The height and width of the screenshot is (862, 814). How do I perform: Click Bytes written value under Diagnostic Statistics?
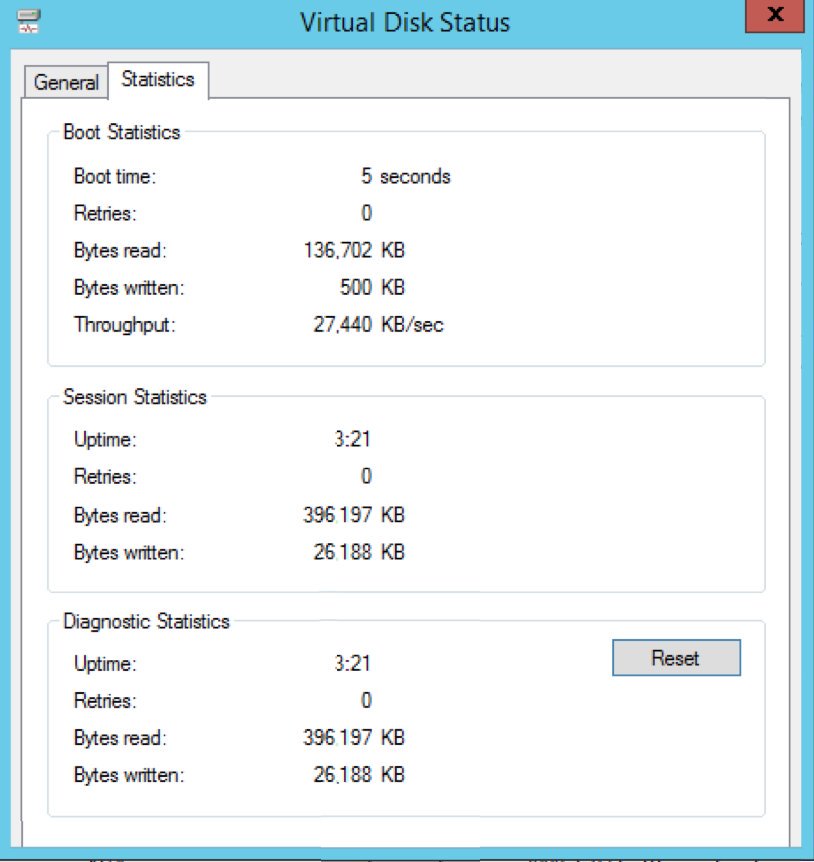[x=359, y=775]
